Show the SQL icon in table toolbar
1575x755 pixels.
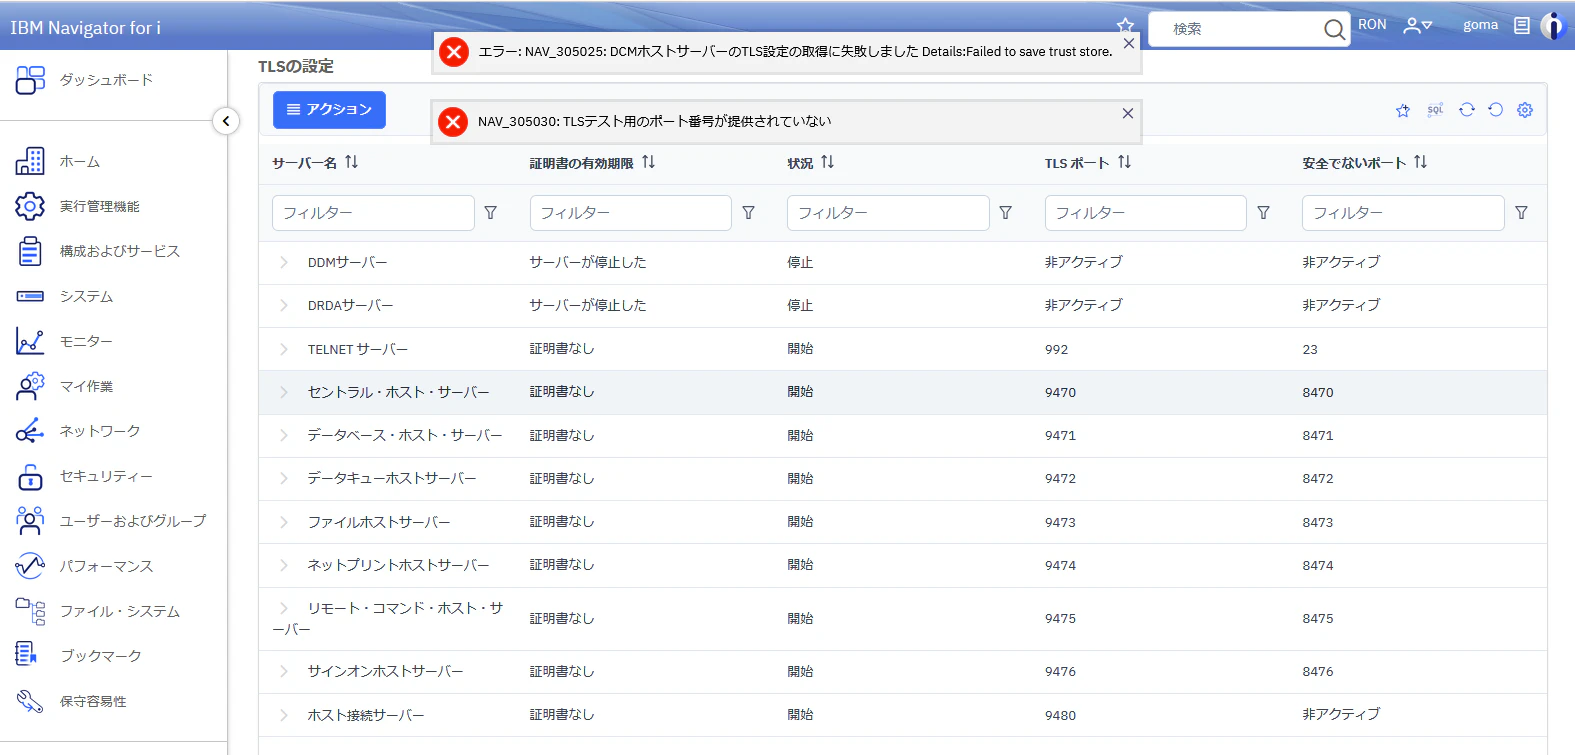pos(1435,110)
